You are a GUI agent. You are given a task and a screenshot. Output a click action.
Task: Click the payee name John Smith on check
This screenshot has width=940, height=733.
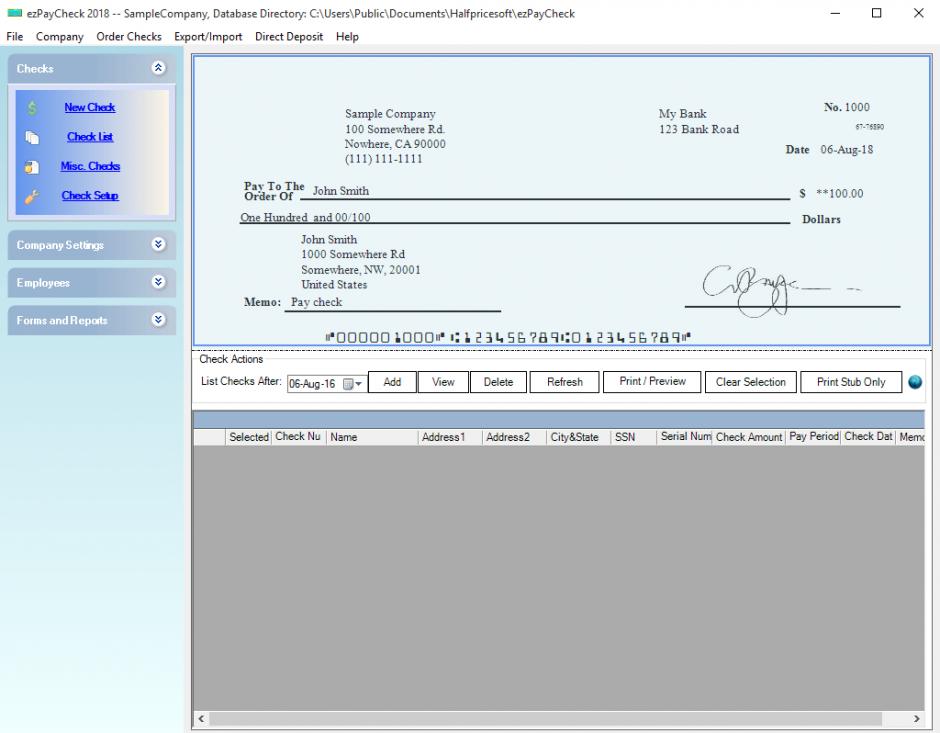[x=341, y=191]
